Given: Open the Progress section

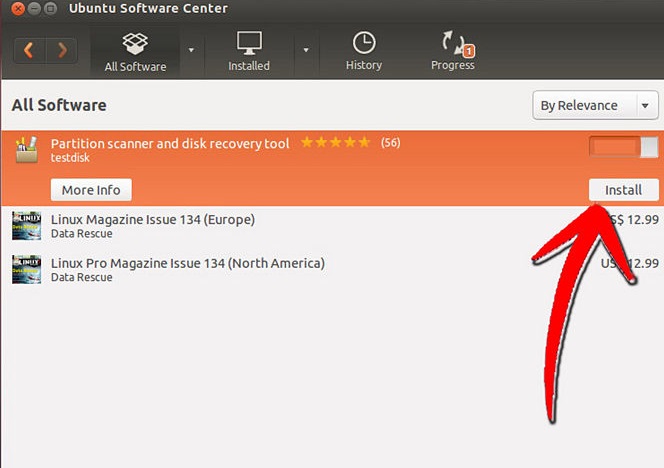Looking at the screenshot, I should (453, 52).
